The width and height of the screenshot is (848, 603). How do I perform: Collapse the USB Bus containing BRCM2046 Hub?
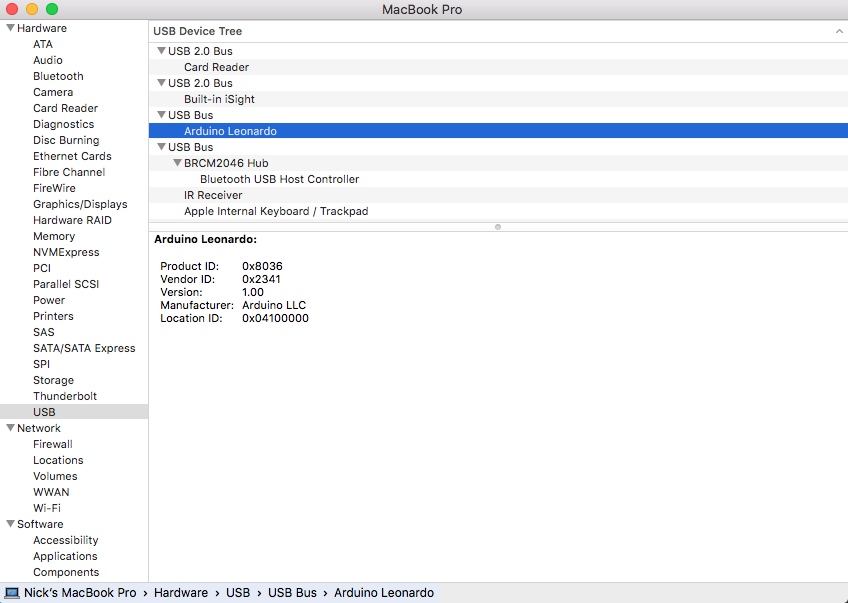(x=161, y=147)
